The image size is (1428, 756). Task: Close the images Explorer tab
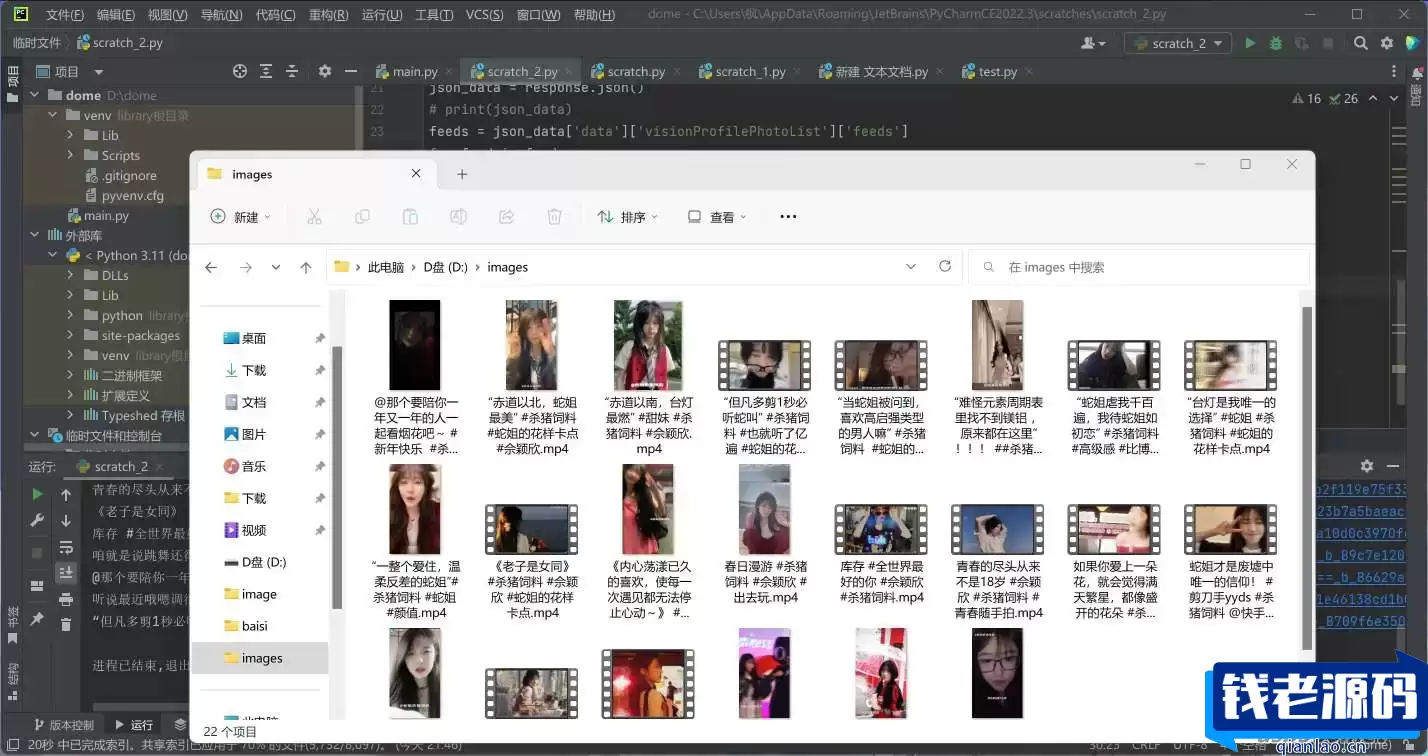[417, 174]
